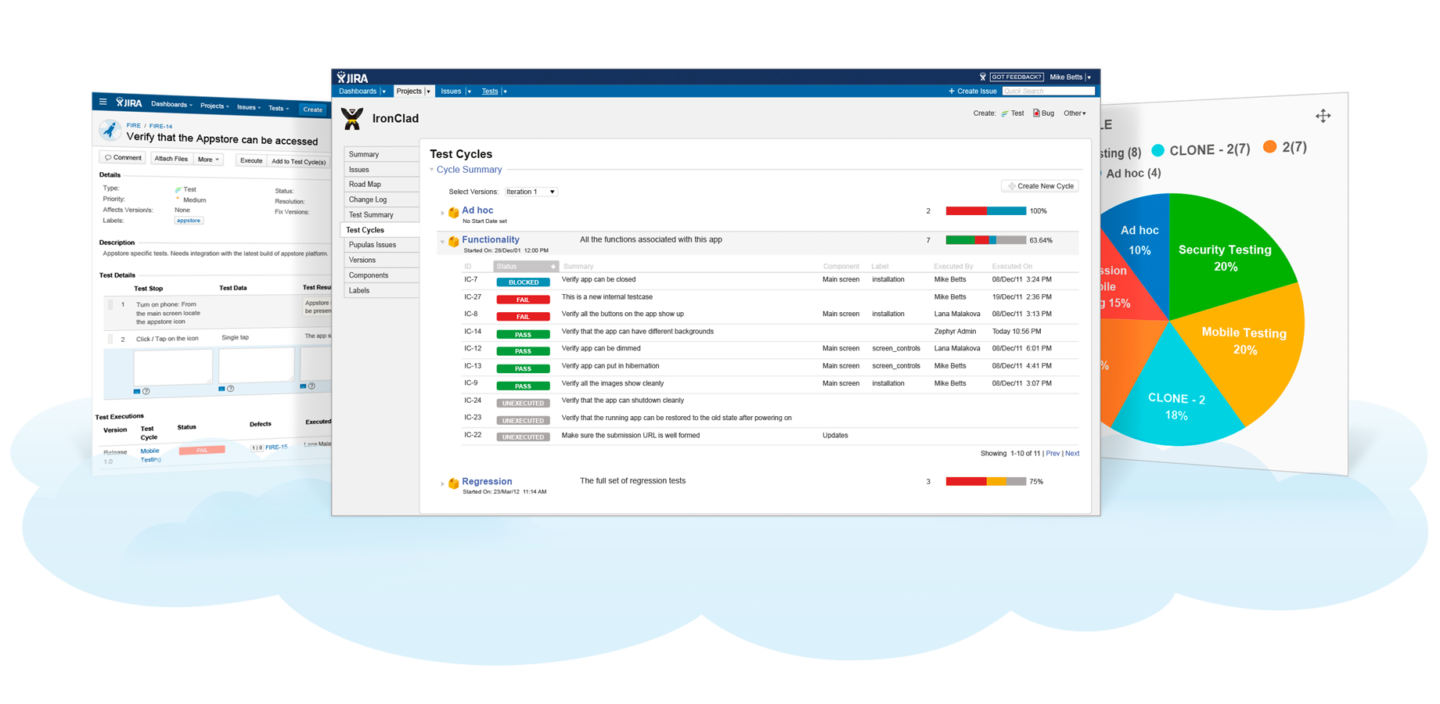Click the Got Feedback button
Viewport: 1440px width, 704px height.
[x=1017, y=77]
